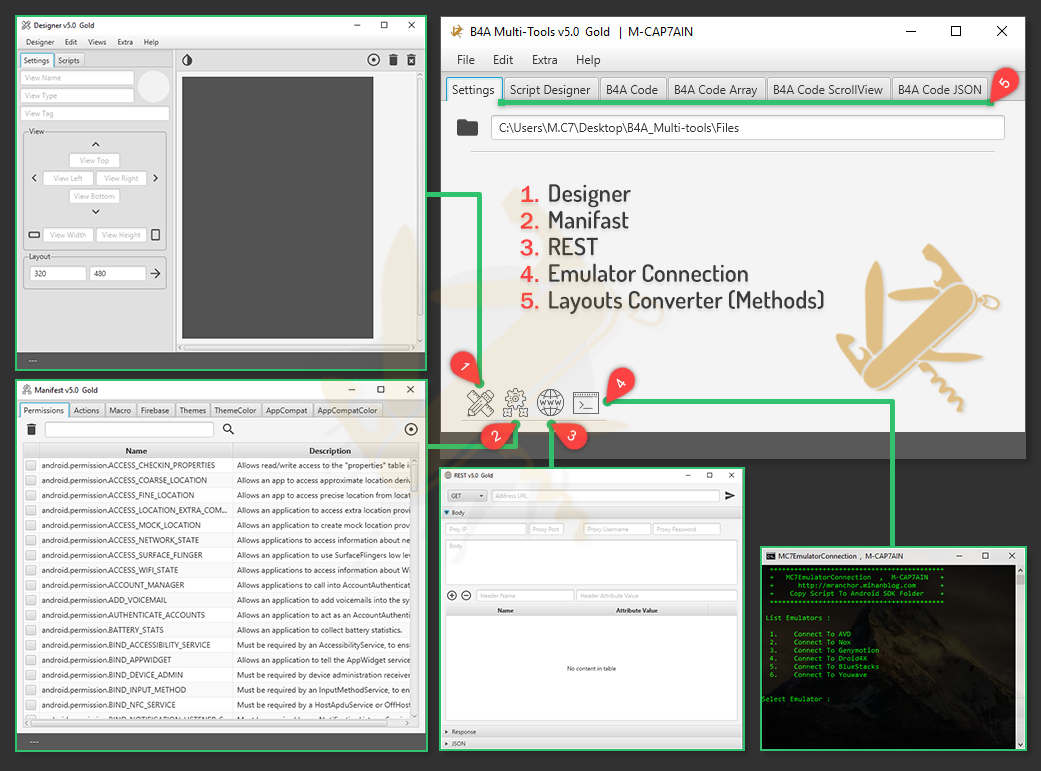Check the ACCESS_CHECKIN_PROPERTIES permission box
The height and width of the screenshot is (771, 1041).
(x=31, y=466)
